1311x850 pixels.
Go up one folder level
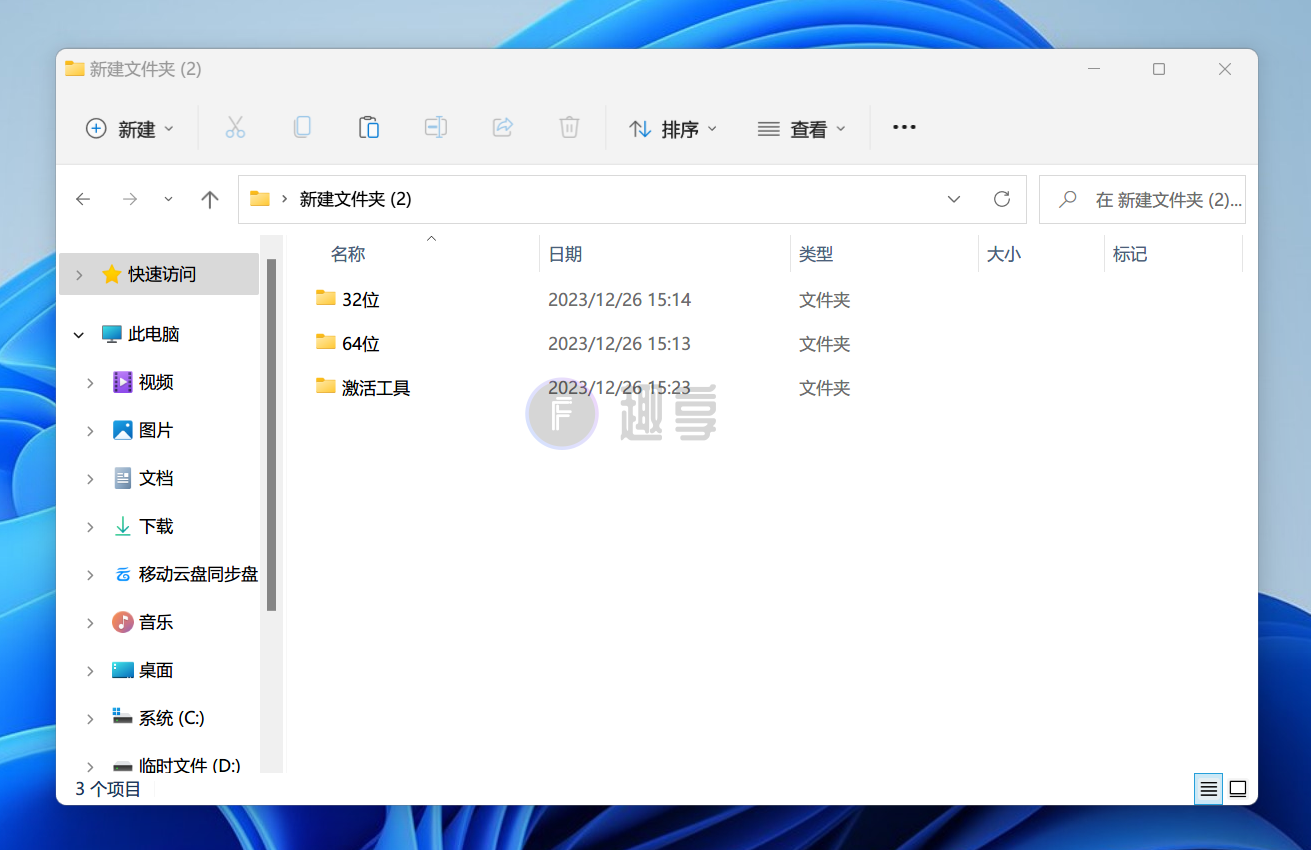[x=209, y=199]
